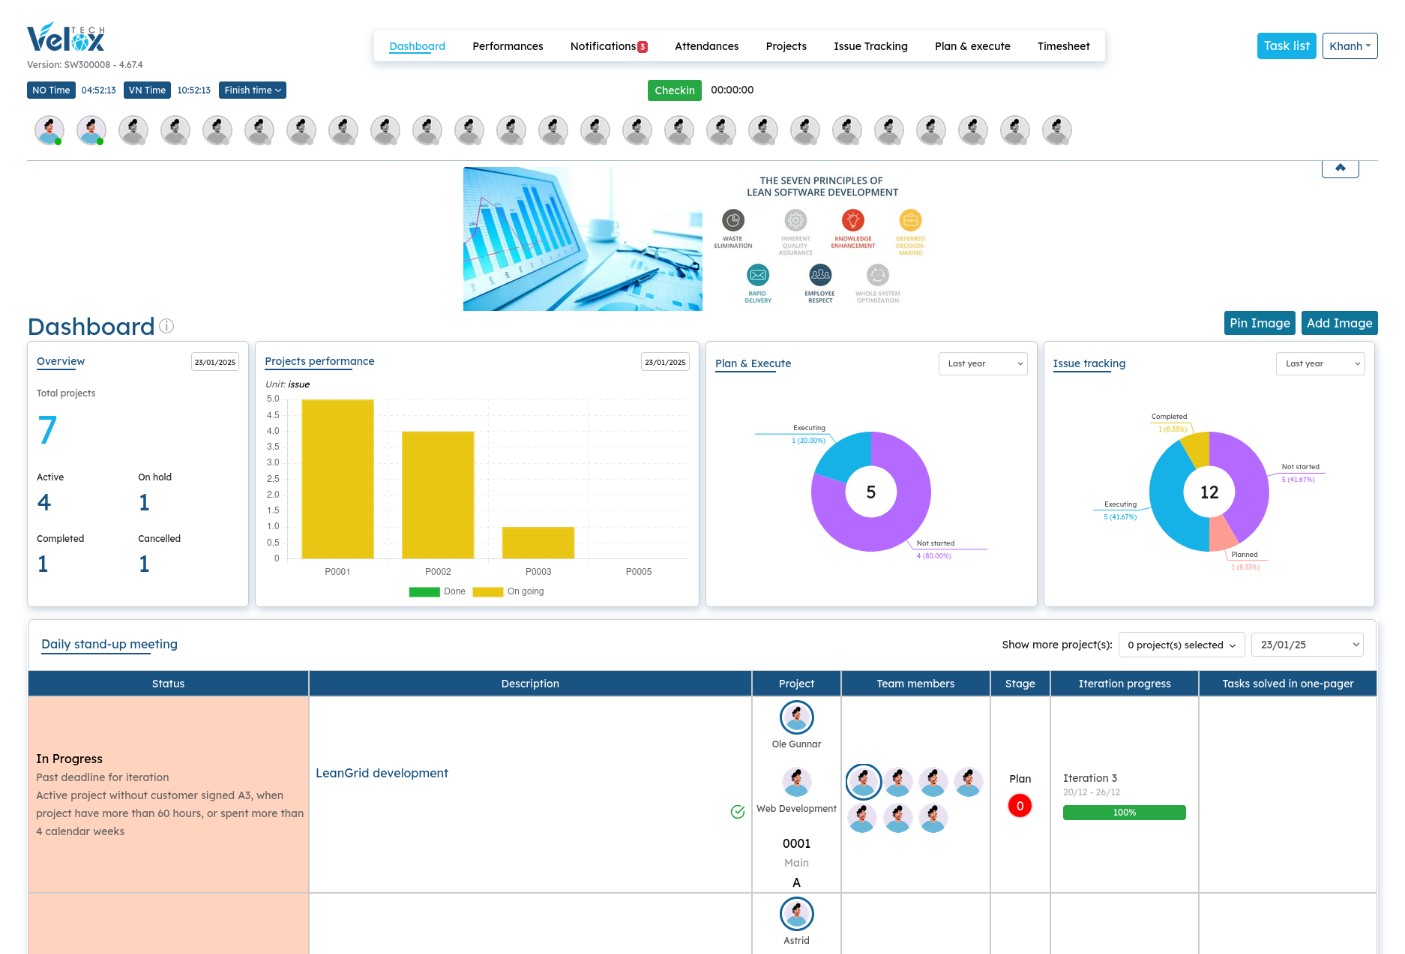Image resolution: width=1405 pixels, height=954 pixels.
Task: Click the green check icon beside LeanGrid development
Action: click(x=738, y=812)
